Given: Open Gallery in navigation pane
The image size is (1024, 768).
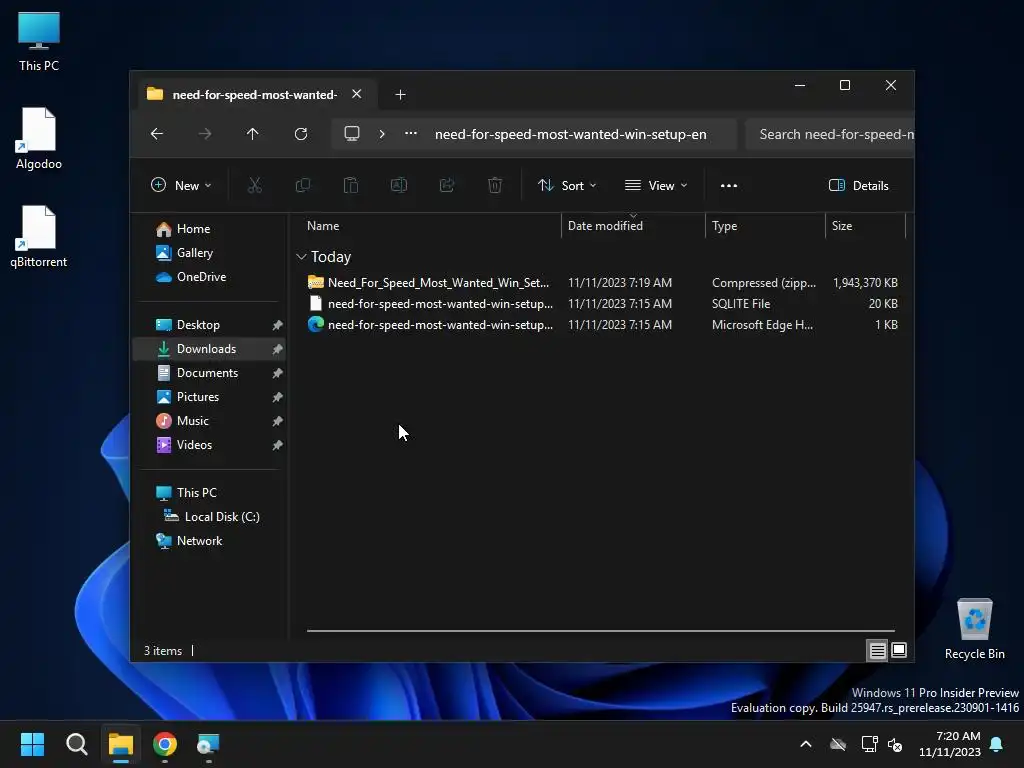Looking at the screenshot, I should pyautogui.click(x=185, y=253).
